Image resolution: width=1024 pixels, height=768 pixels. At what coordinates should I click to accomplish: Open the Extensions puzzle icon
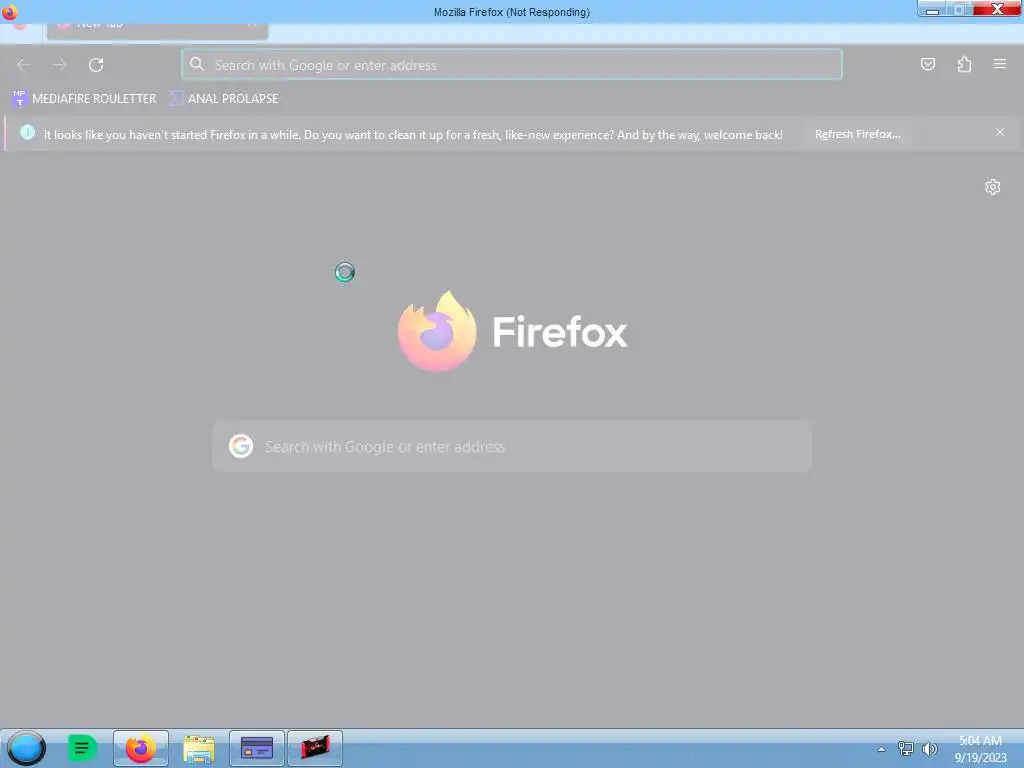pos(964,64)
